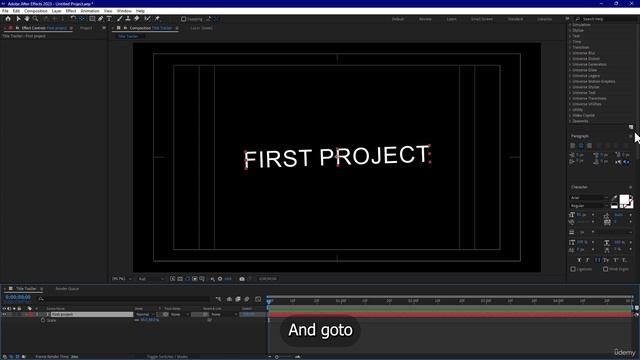Click the frame blending icon in timeline
The image size is (640, 360).
click(238, 299)
